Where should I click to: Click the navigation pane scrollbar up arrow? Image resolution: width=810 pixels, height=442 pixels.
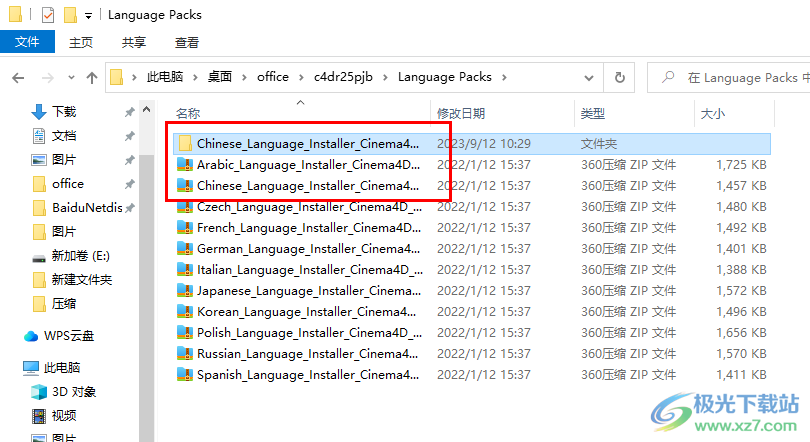click(147, 109)
